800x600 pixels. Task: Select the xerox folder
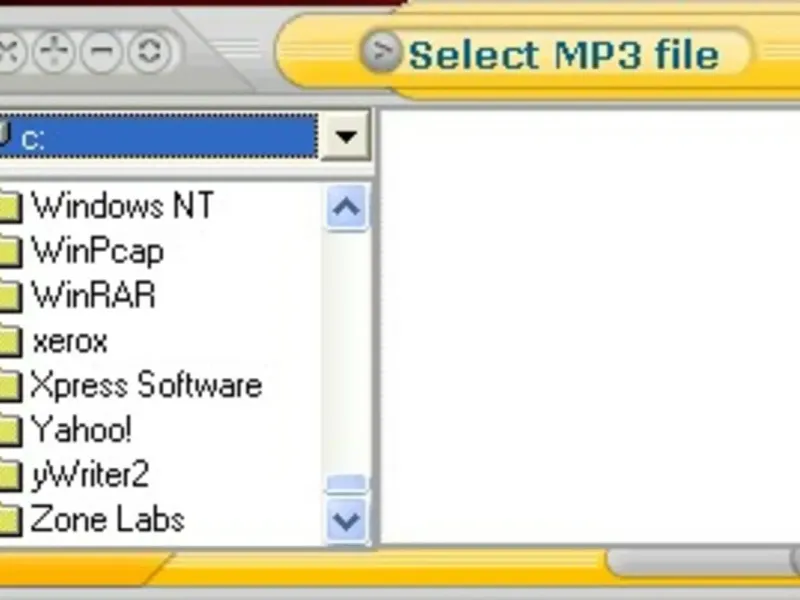coord(70,341)
